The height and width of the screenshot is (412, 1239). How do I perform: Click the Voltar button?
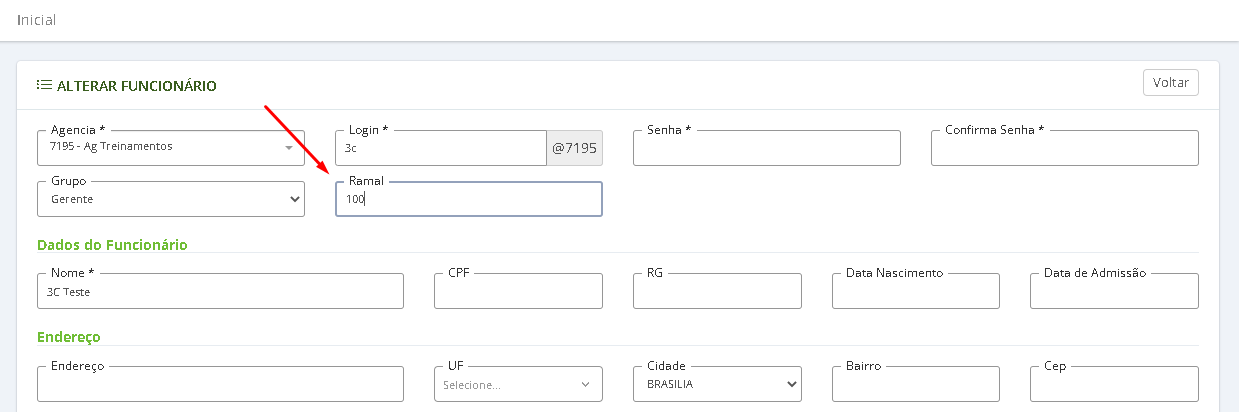point(1171,82)
